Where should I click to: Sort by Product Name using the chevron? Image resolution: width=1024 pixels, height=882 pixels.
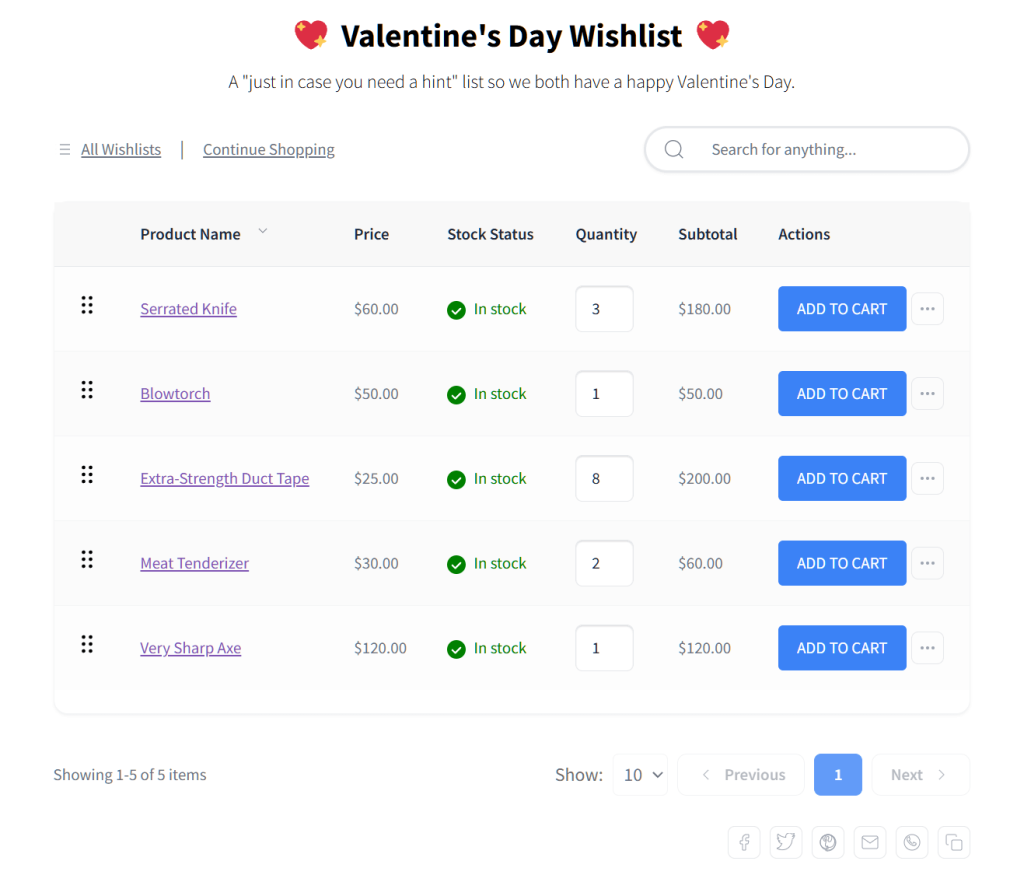262,231
